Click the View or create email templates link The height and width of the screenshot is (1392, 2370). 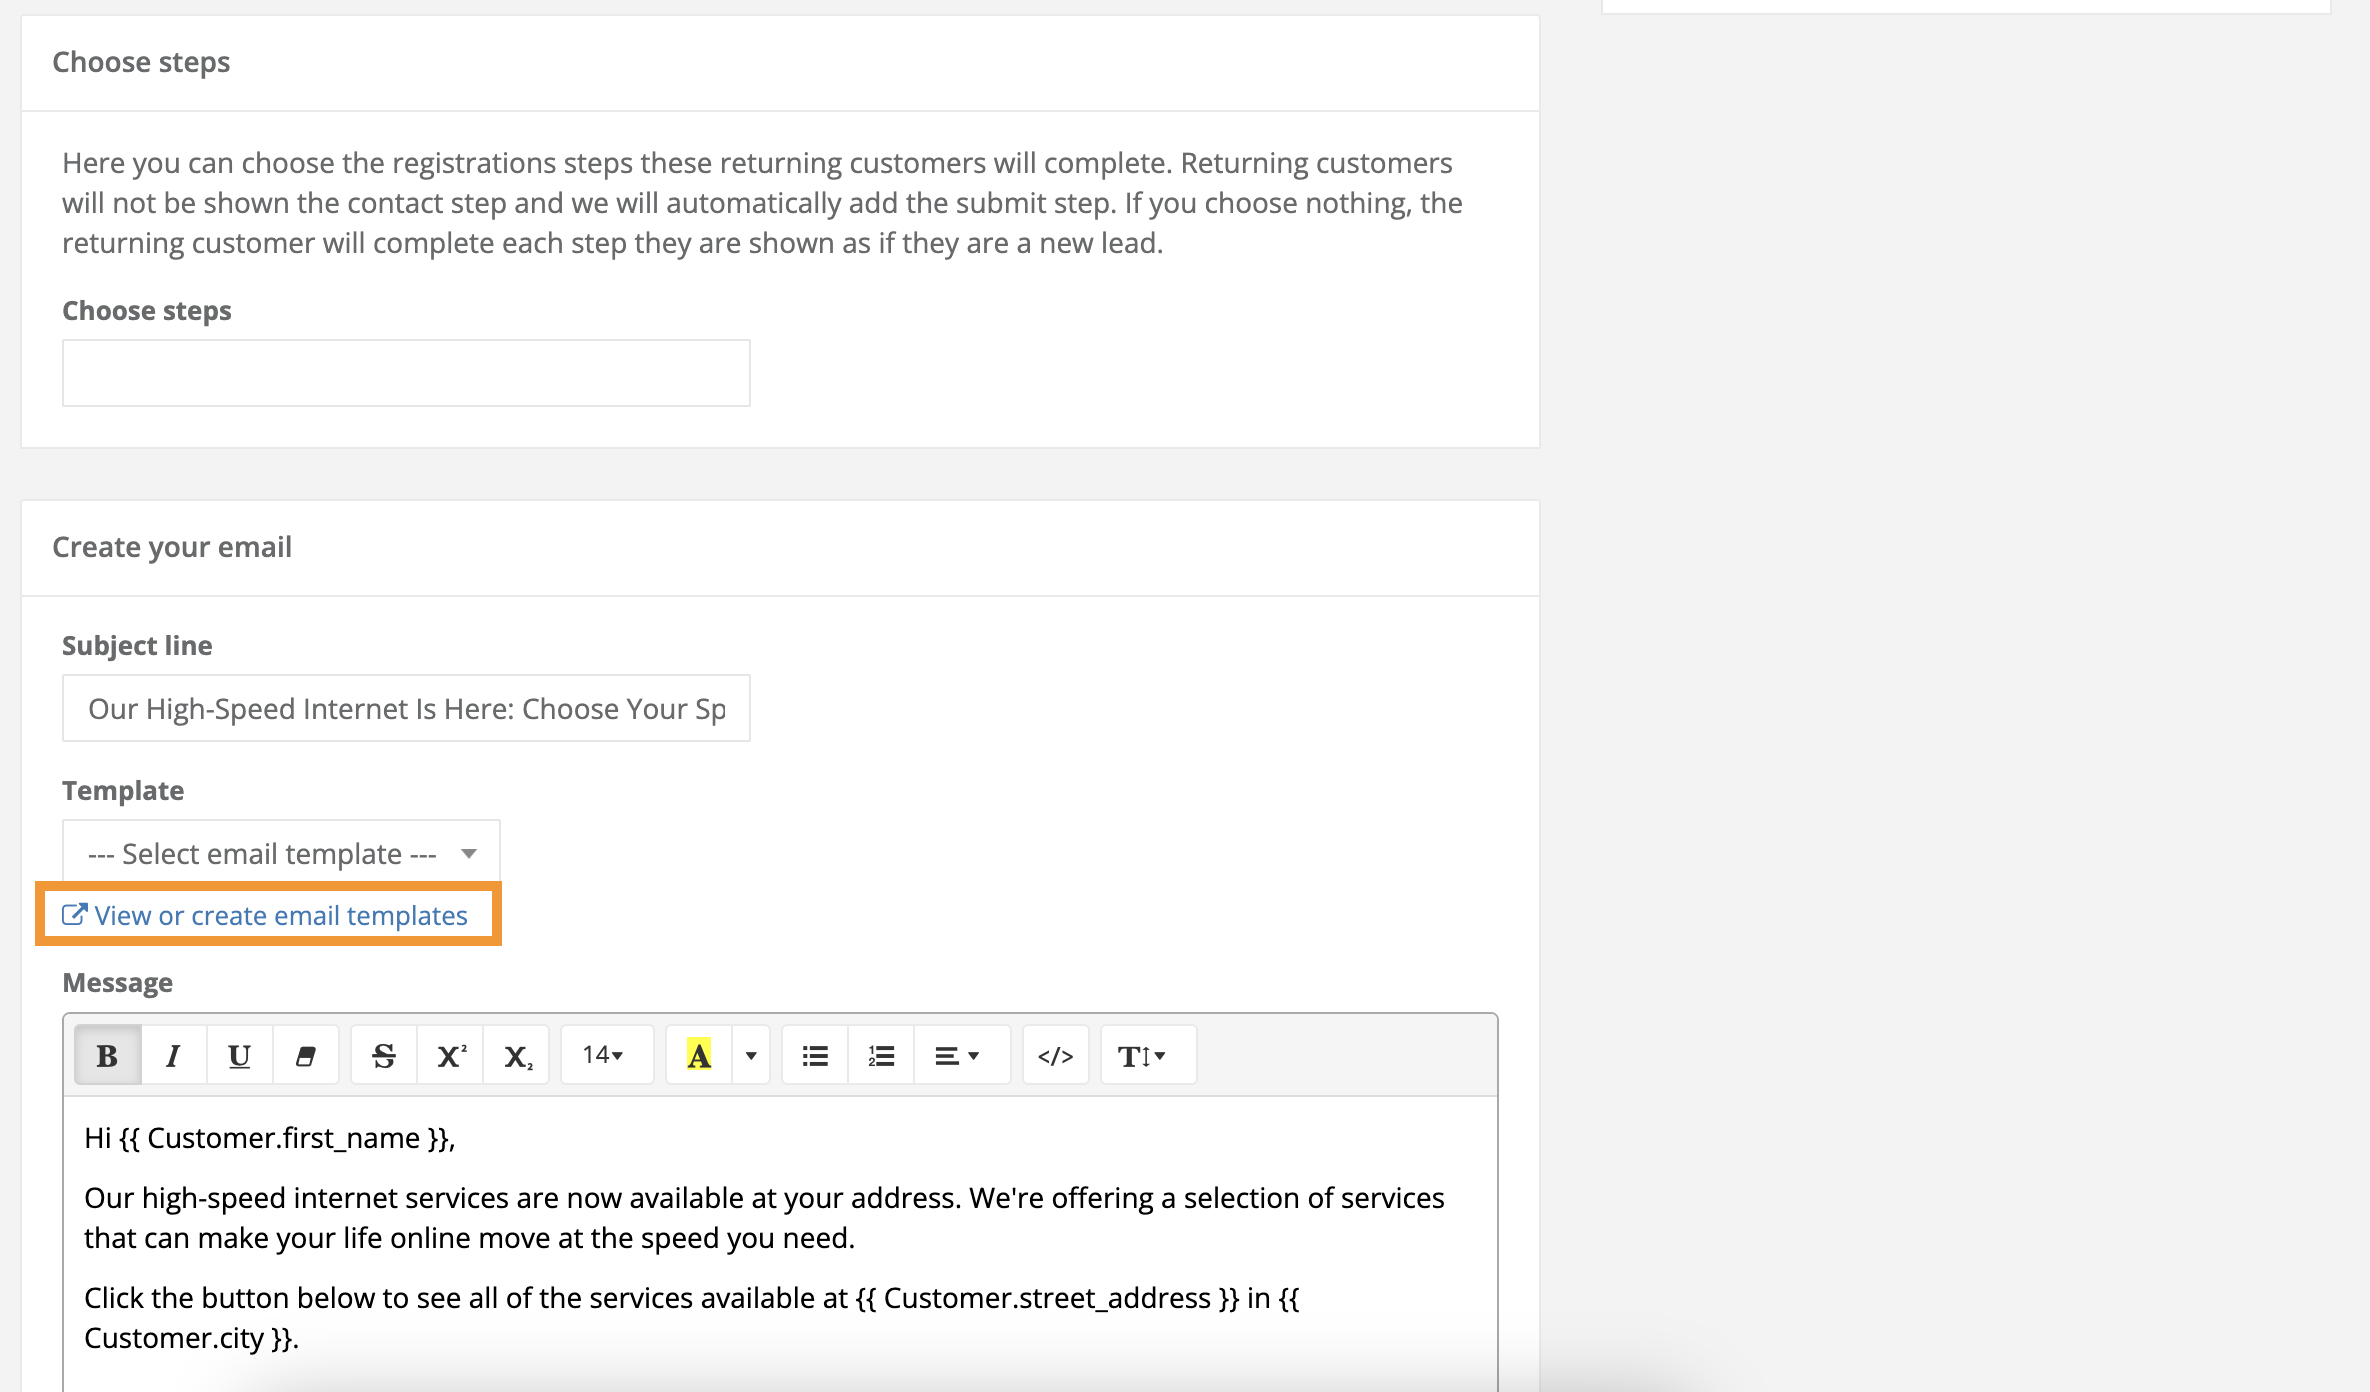pyautogui.click(x=280, y=915)
